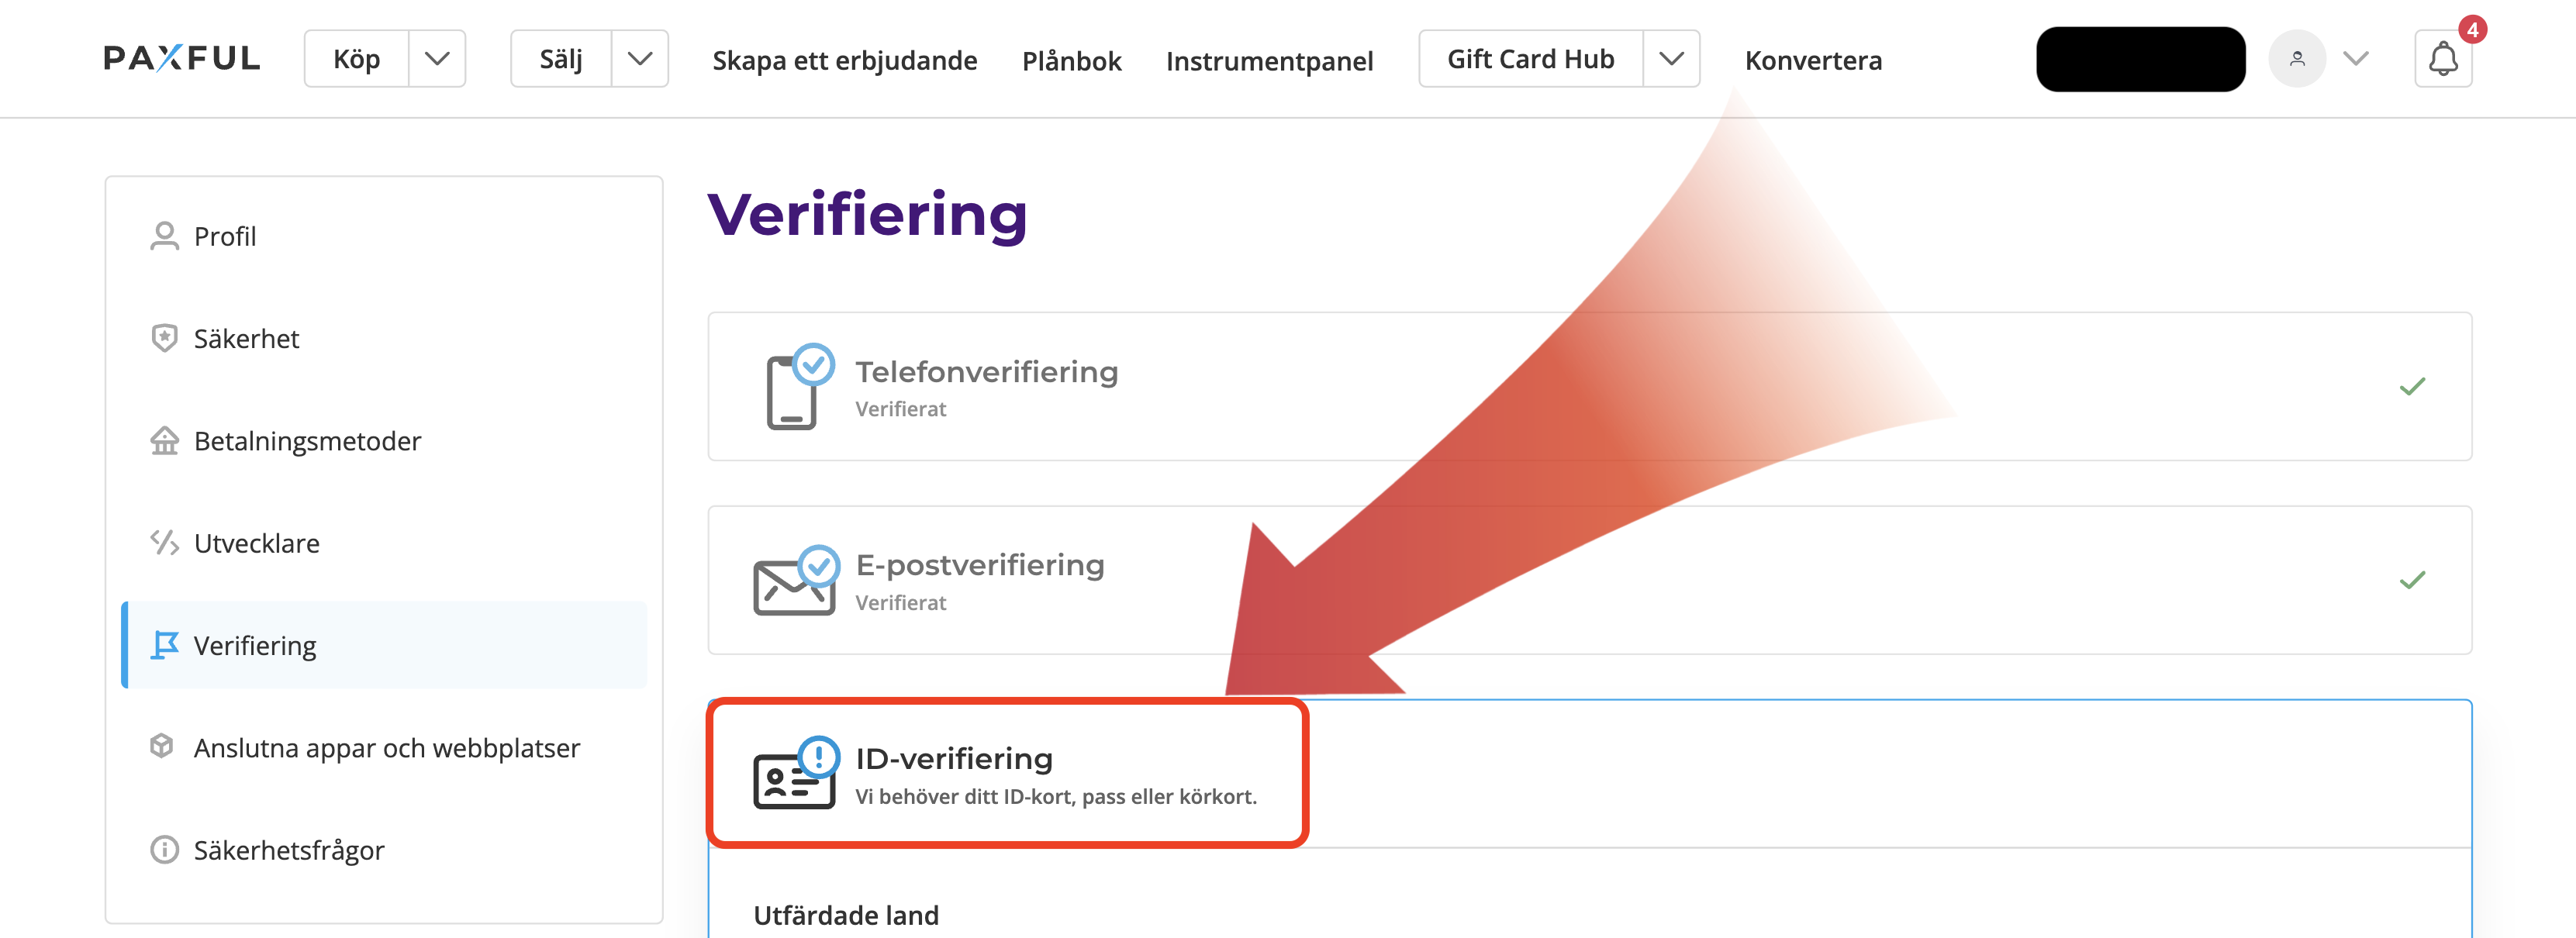Image resolution: width=2576 pixels, height=938 pixels.
Task: Expand the Sälj dropdown arrow
Action: pos(640,59)
